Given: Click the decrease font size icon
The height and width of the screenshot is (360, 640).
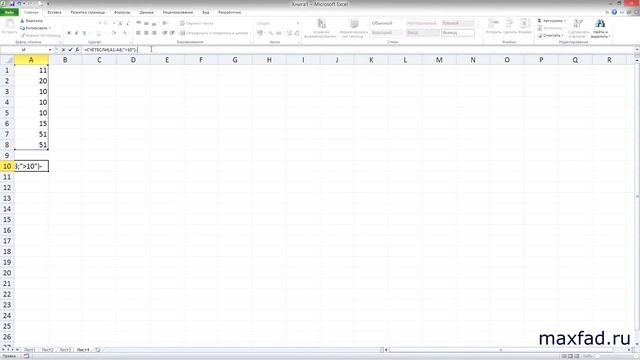Looking at the screenshot, I should [128, 23].
